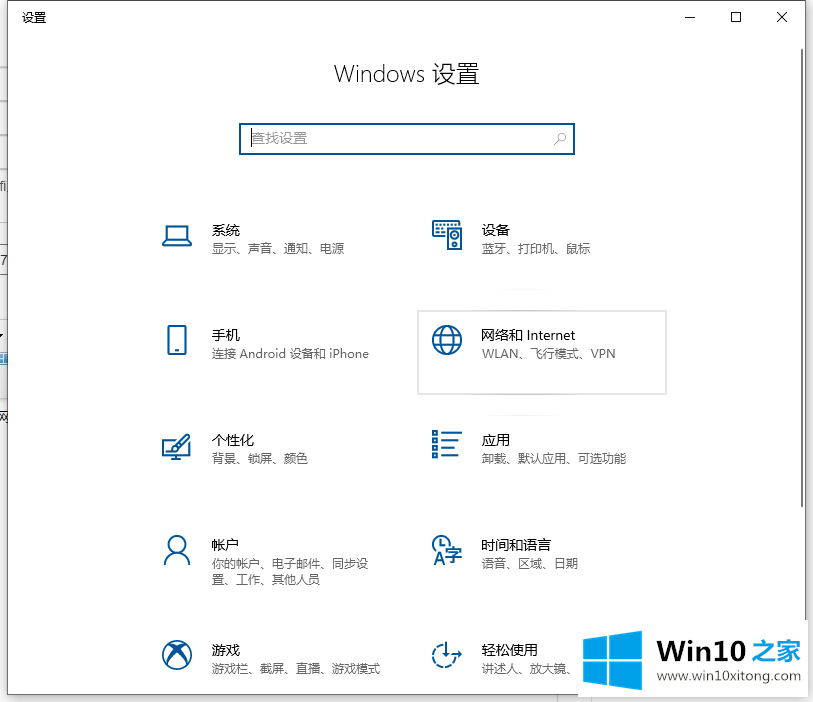The width and height of the screenshot is (813, 702).
Task: Open the 轻松使用 settings title
Action: 509,650
